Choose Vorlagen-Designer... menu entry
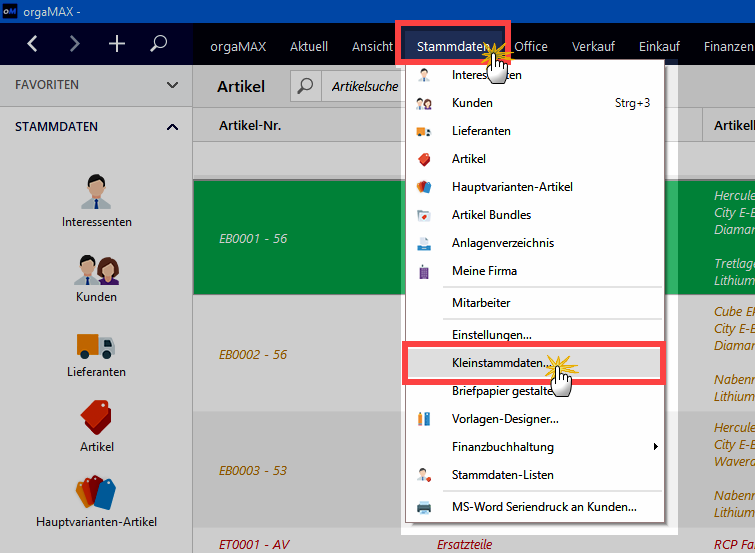 tap(534, 419)
